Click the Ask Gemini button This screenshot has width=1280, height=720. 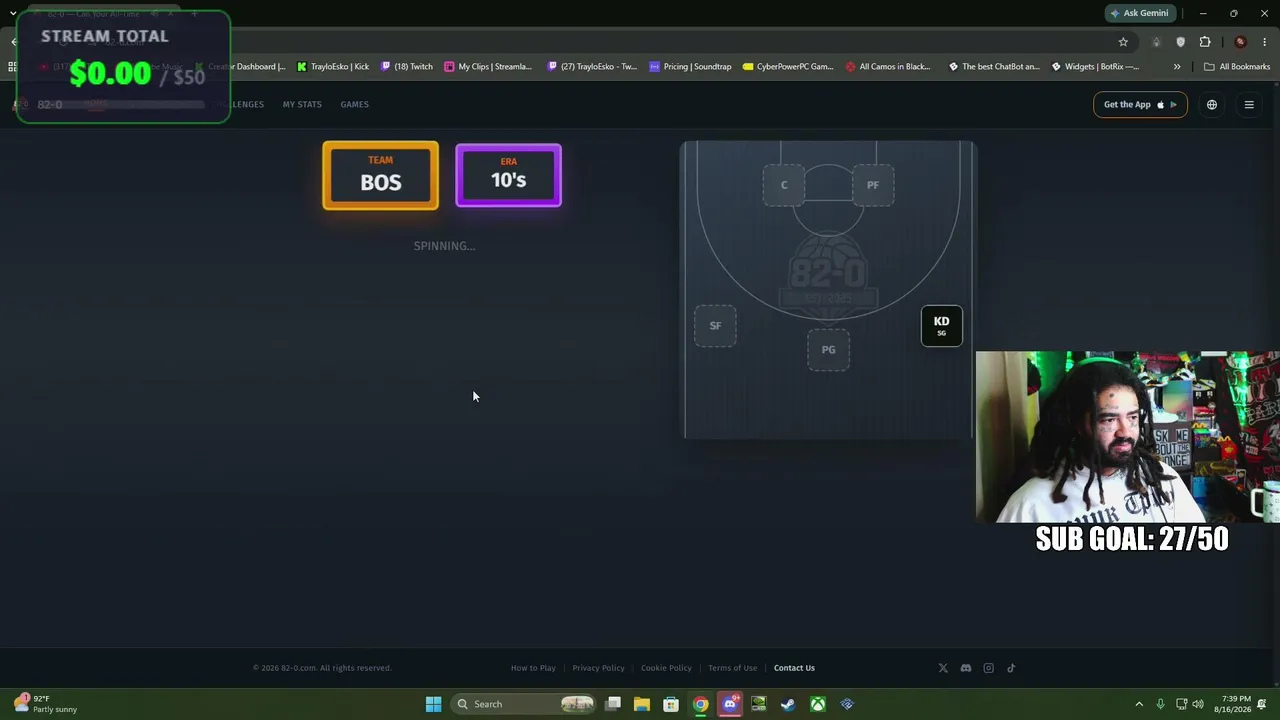point(1139,13)
